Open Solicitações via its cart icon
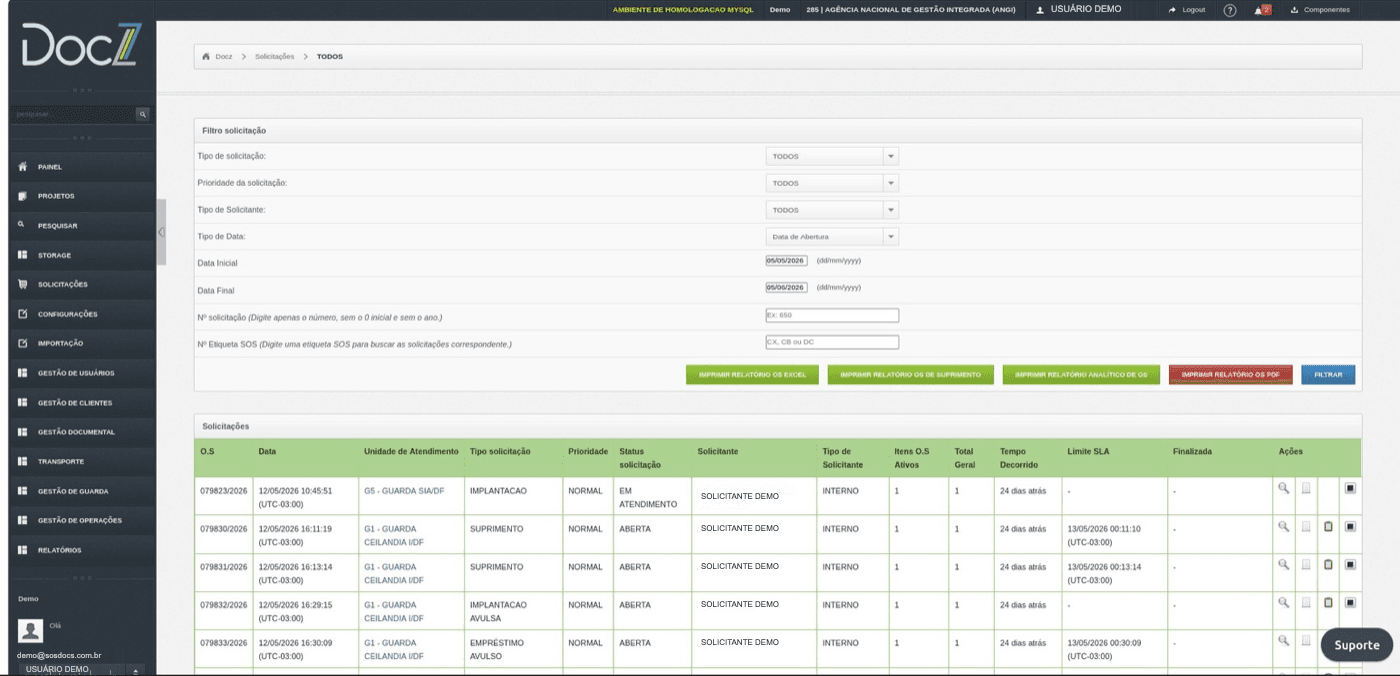The width and height of the screenshot is (1400, 676). (22, 284)
